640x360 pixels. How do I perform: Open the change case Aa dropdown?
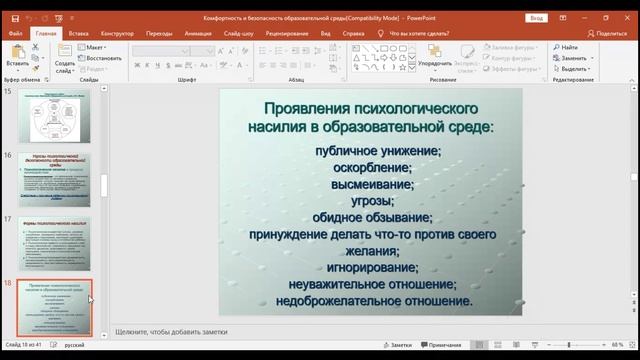tap(205, 65)
